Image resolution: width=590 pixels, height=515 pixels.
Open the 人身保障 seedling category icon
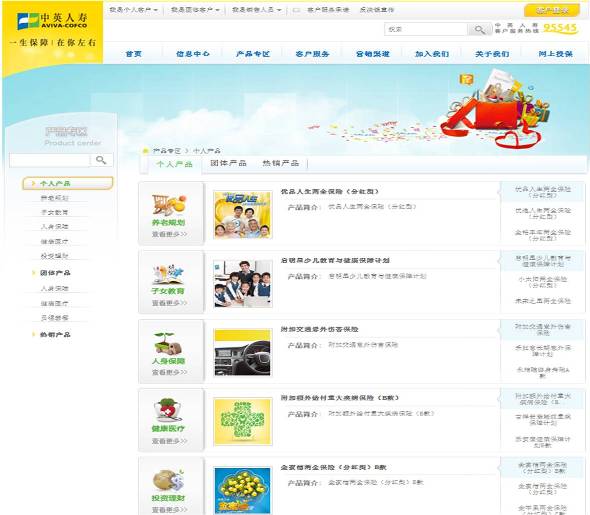[168, 343]
